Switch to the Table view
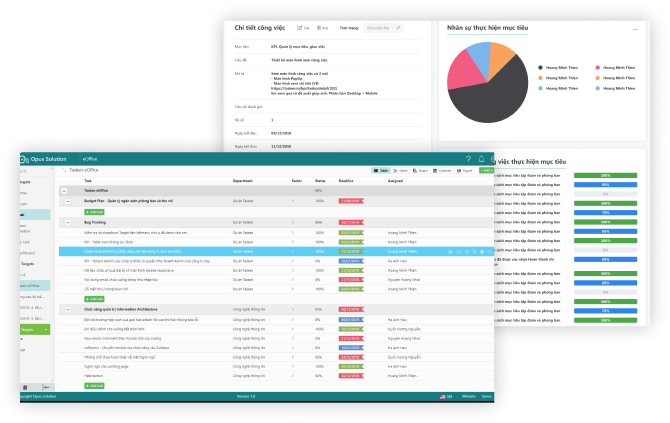This screenshot has height=423, width=670. (x=381, y=170)
